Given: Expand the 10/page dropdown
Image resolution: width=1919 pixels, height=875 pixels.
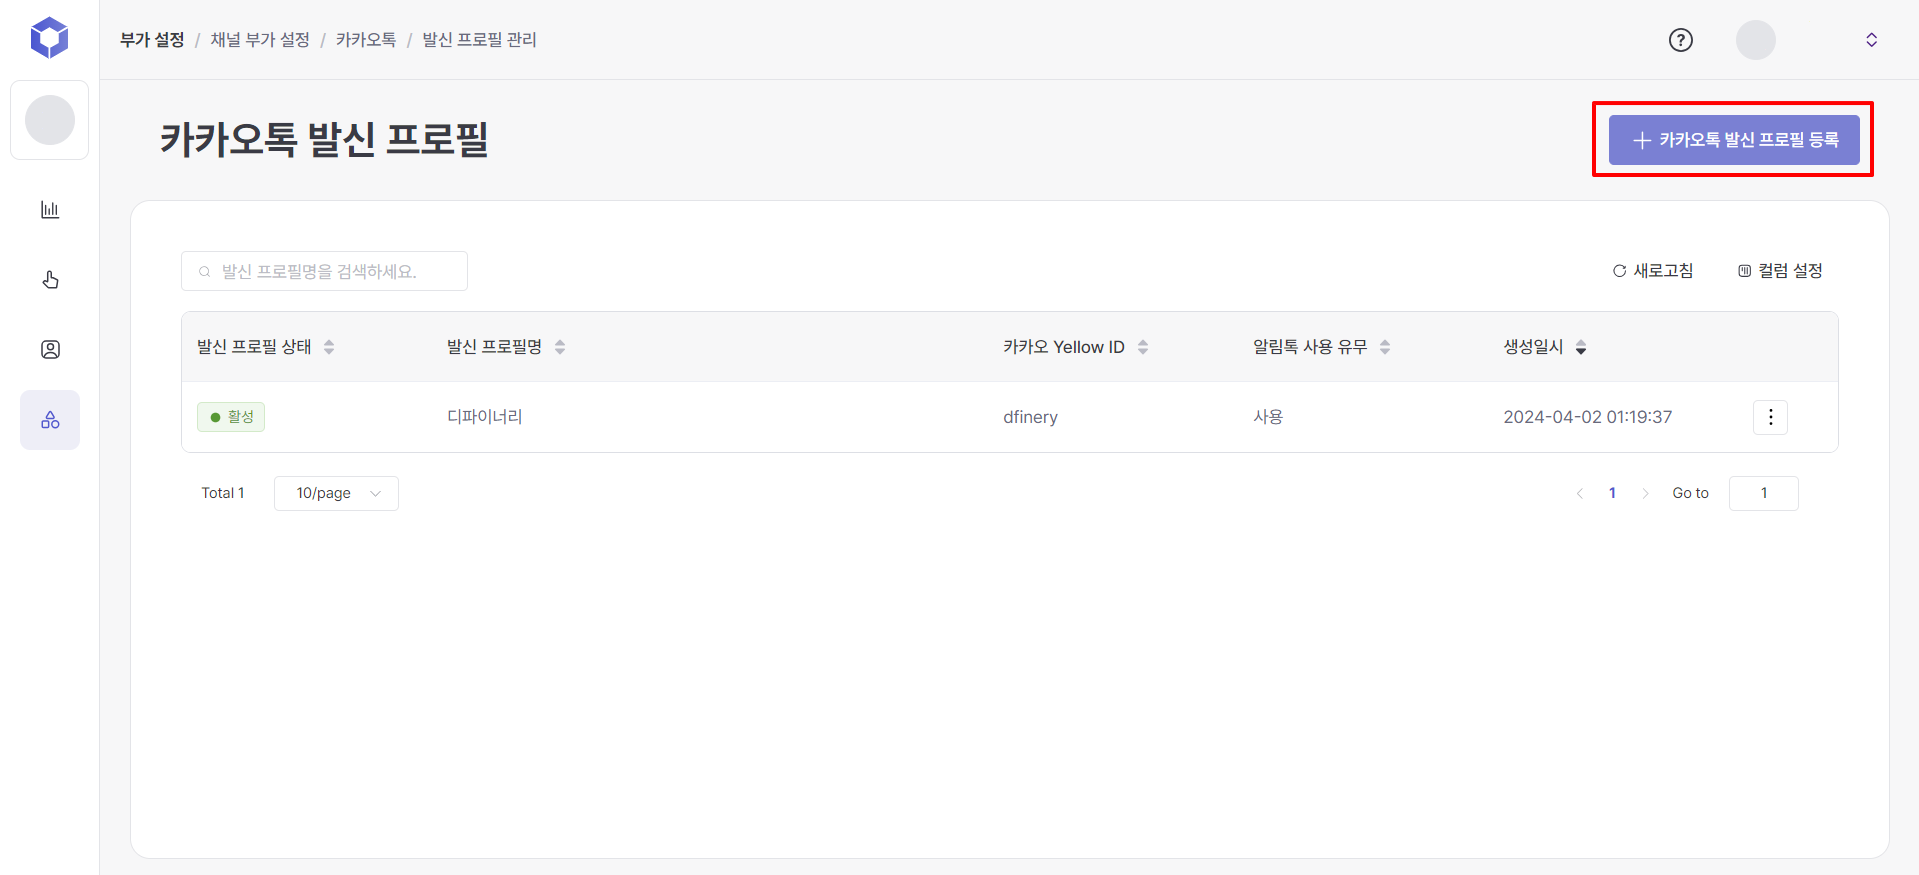Looking at the screenshot, I should point(336,493).
